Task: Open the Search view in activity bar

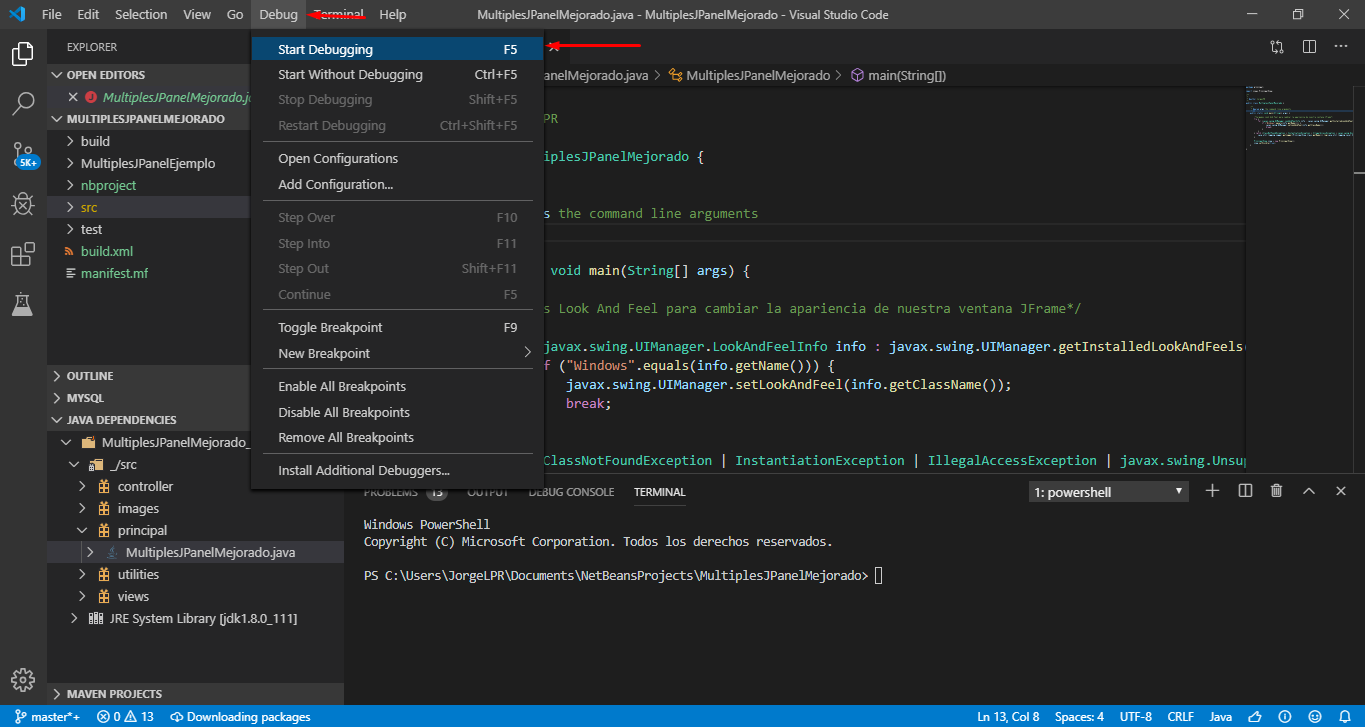Action: 22,104
